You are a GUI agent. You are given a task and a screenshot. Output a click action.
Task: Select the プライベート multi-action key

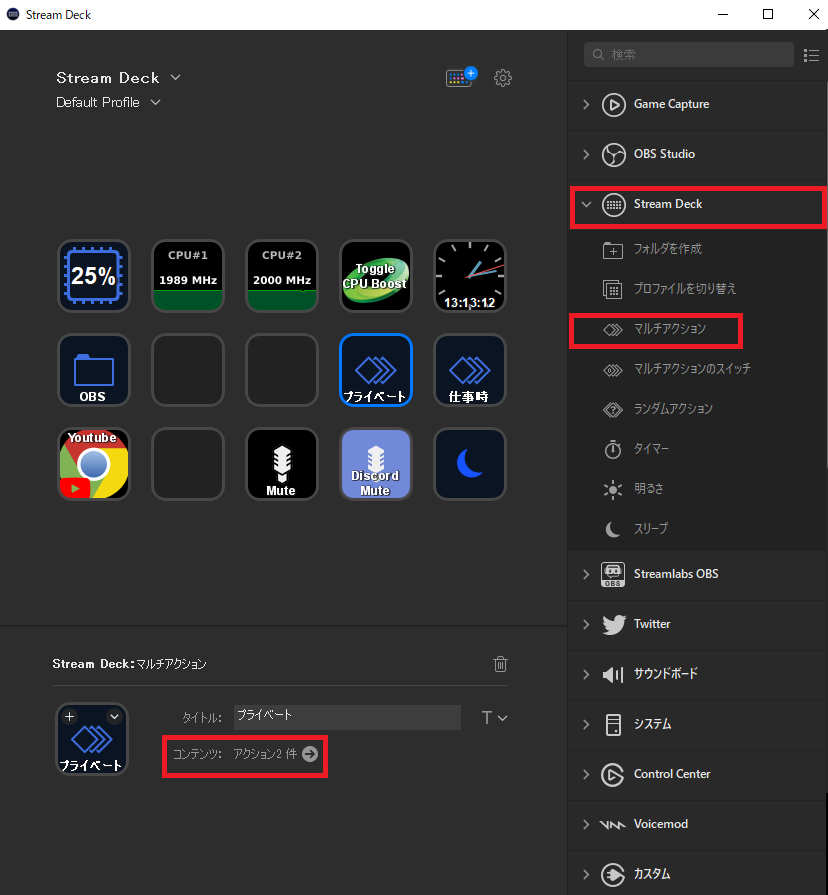375,370
